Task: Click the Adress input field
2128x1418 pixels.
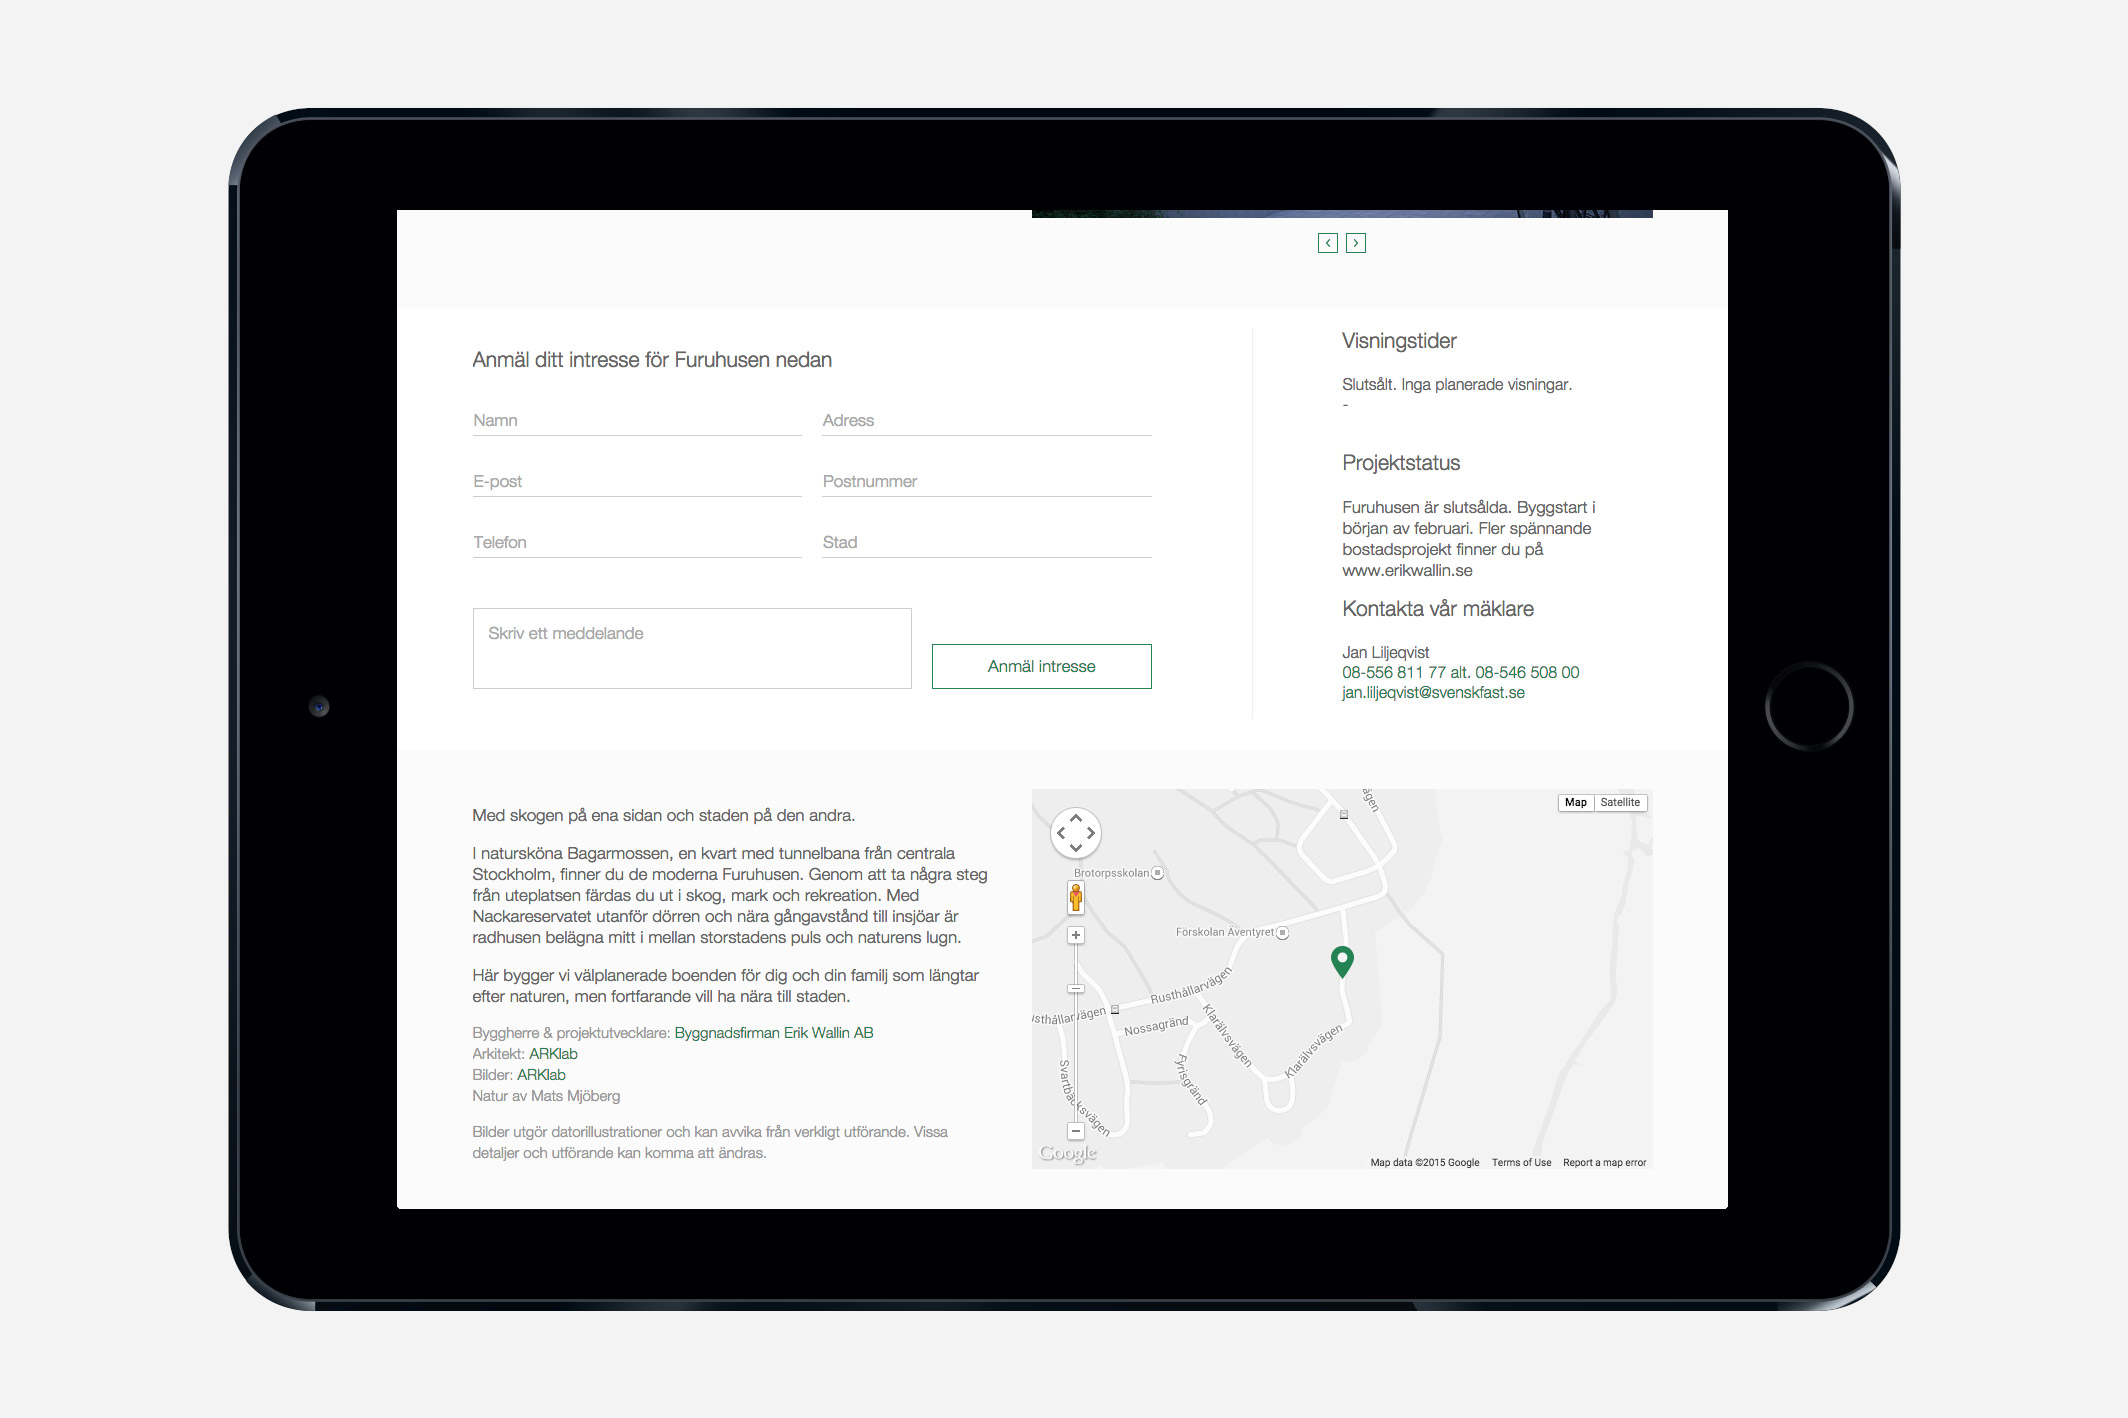Action: [x=987, y=421]
